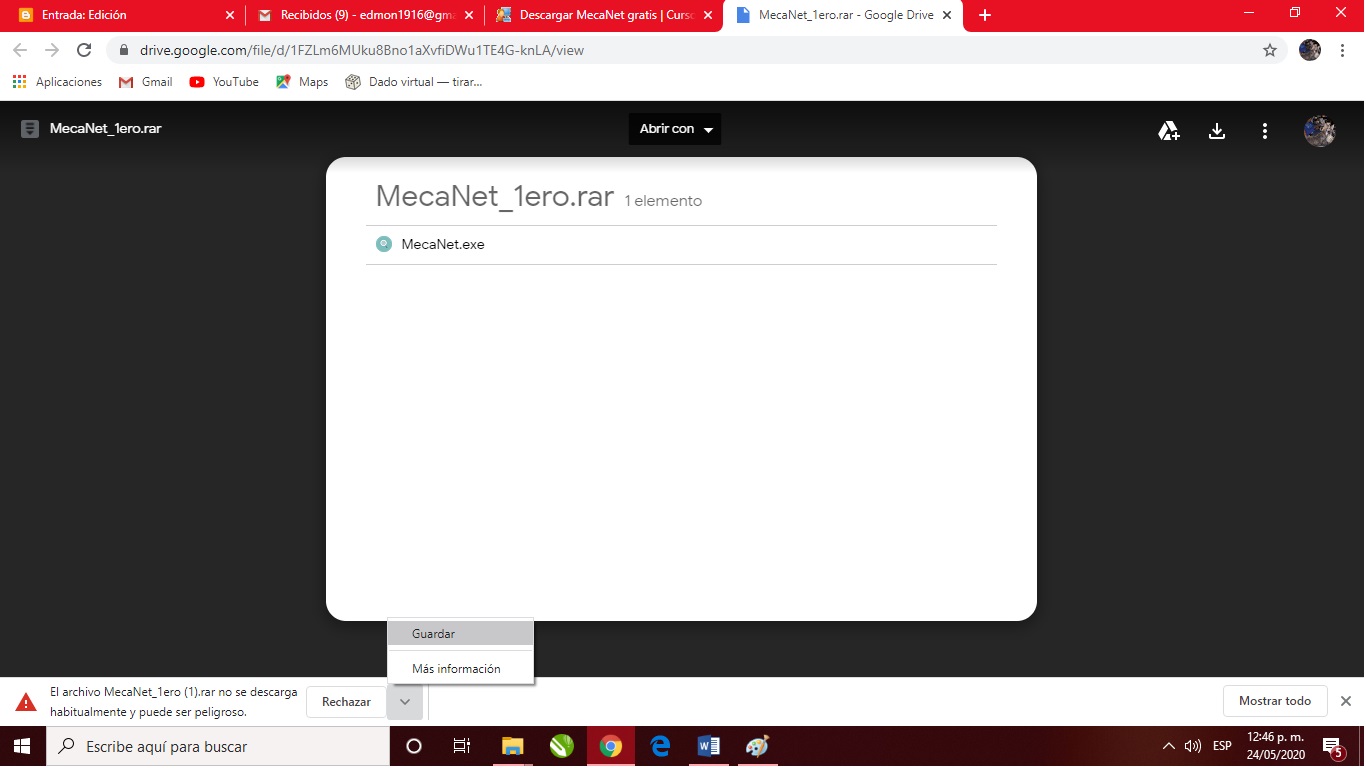
Task: Close the "Entrada: Edición" tab
Action: tap(230, 15)
